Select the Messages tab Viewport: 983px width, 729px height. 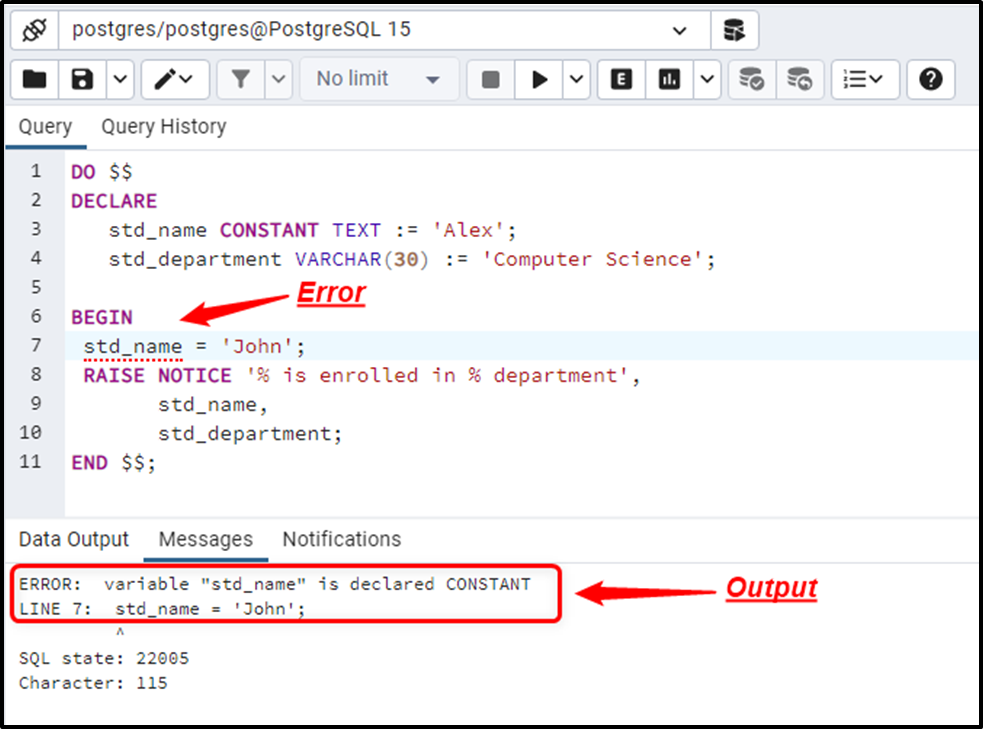[x=205, y=539]
